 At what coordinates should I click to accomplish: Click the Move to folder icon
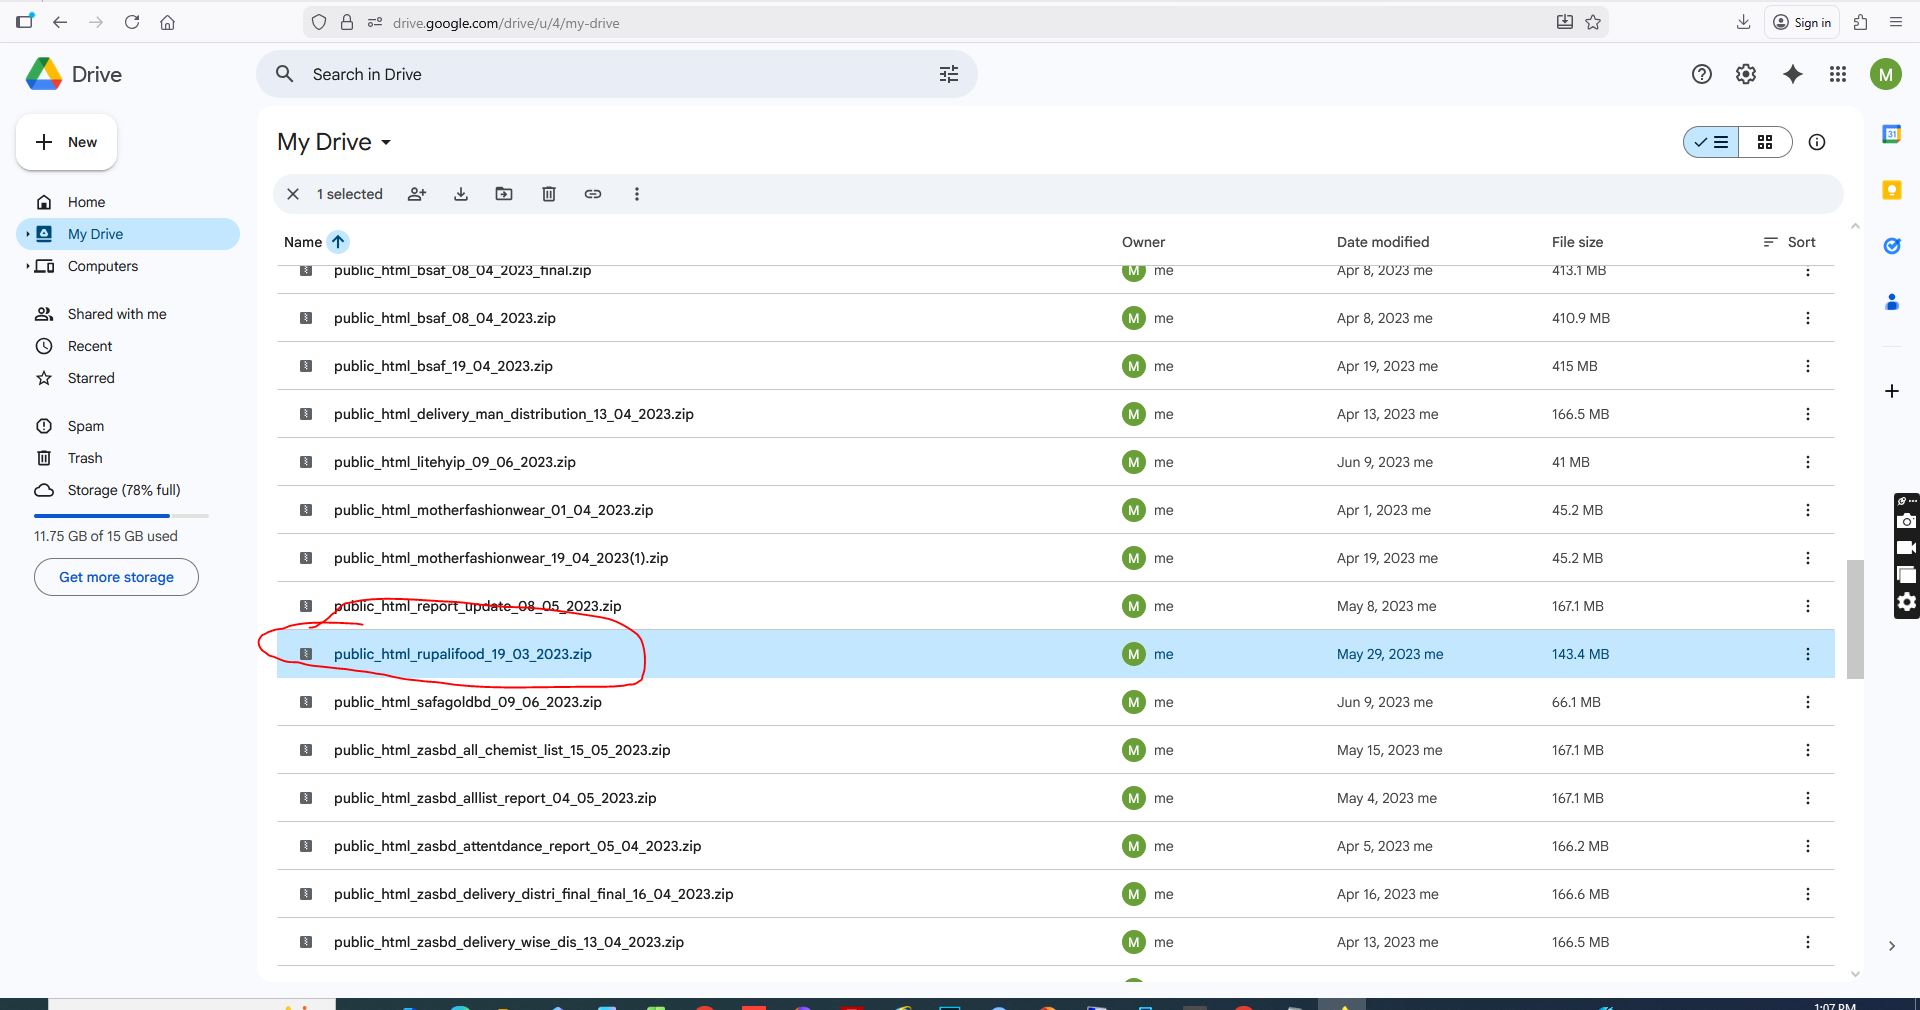pos(504,194)
